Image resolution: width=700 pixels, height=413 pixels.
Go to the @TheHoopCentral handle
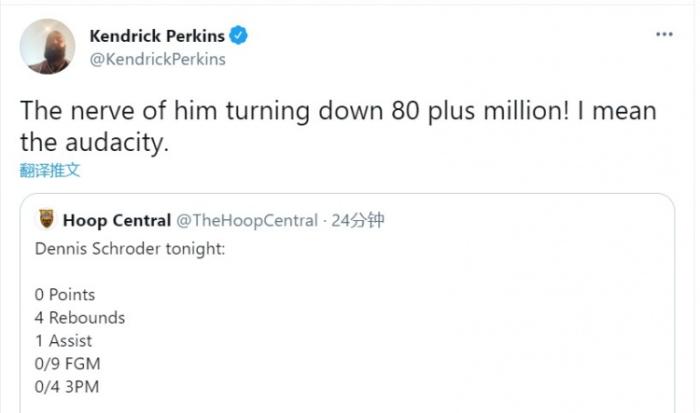pyautogui.click(x=247, y=220)
